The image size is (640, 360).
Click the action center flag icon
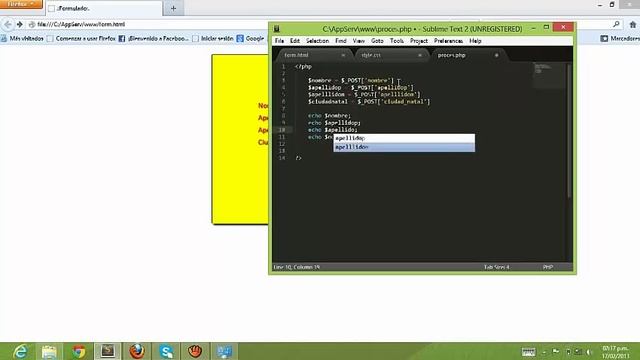(556, 351)
